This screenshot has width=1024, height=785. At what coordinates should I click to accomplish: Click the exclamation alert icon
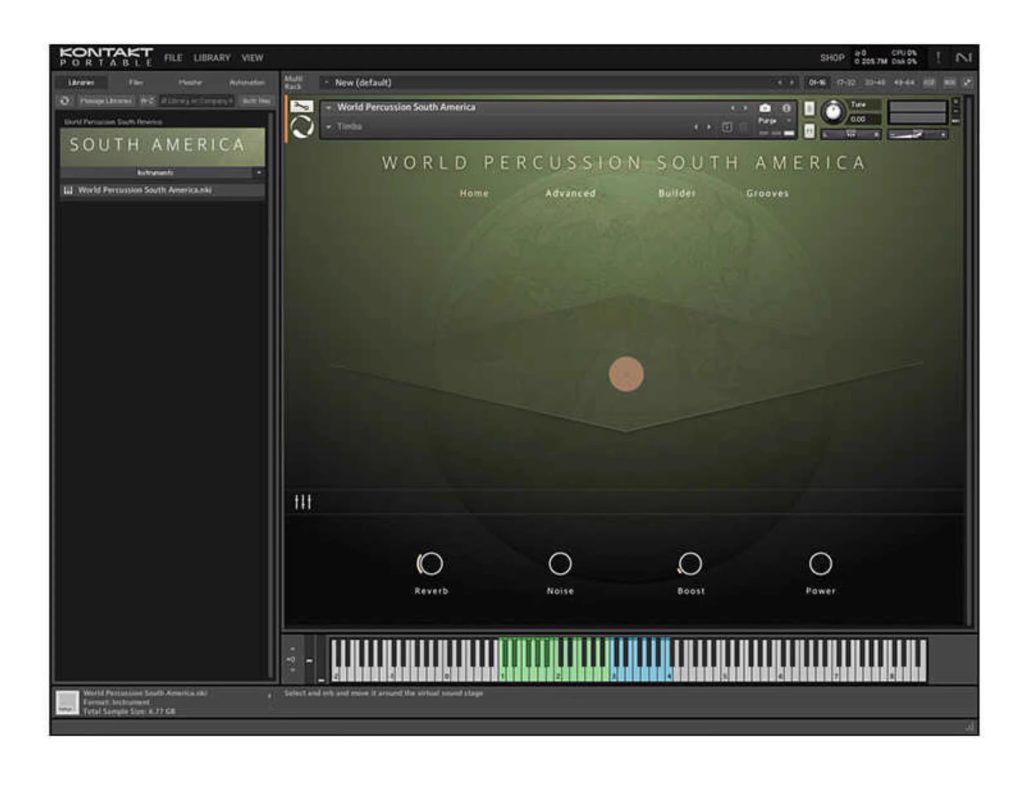pyautogui.click(x=938, y=58)
